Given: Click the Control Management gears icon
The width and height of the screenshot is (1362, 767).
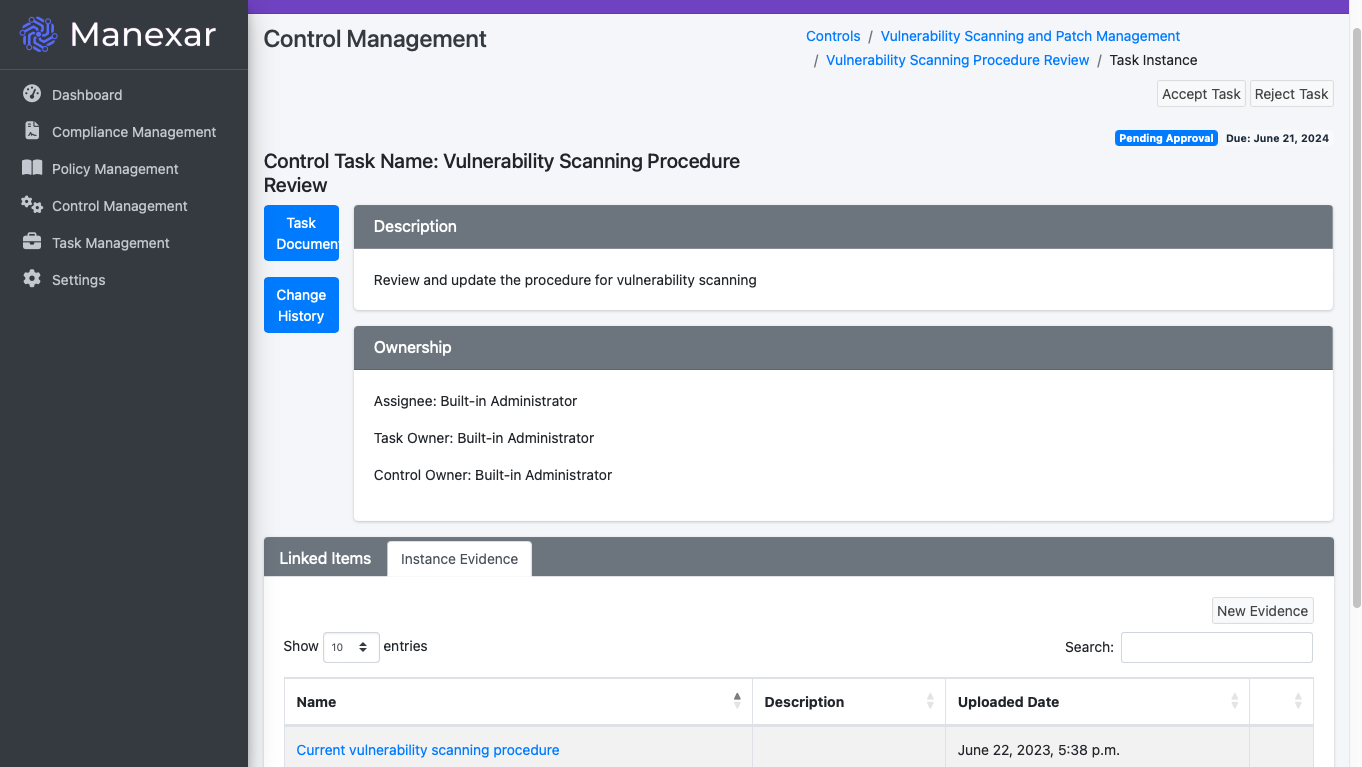Looking at the screenshot, I should coord(32,205).
